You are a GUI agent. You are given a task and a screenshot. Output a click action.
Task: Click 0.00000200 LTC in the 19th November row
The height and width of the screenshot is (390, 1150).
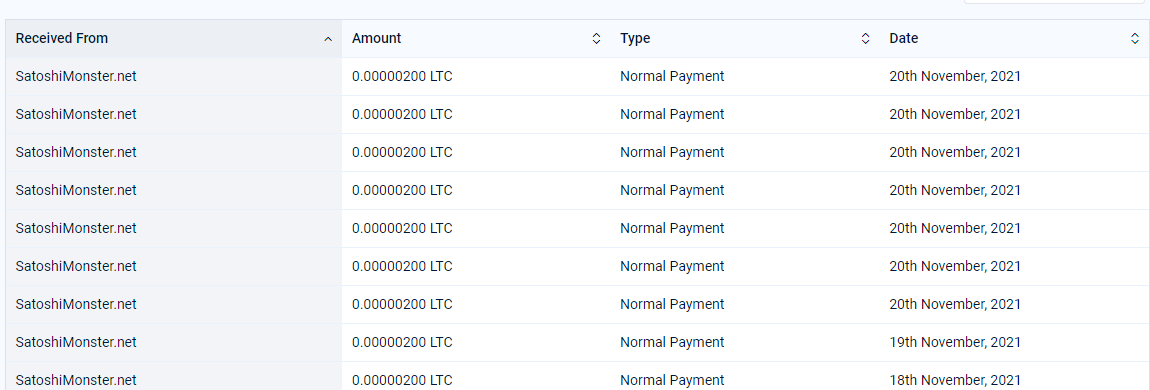(402, 342)
